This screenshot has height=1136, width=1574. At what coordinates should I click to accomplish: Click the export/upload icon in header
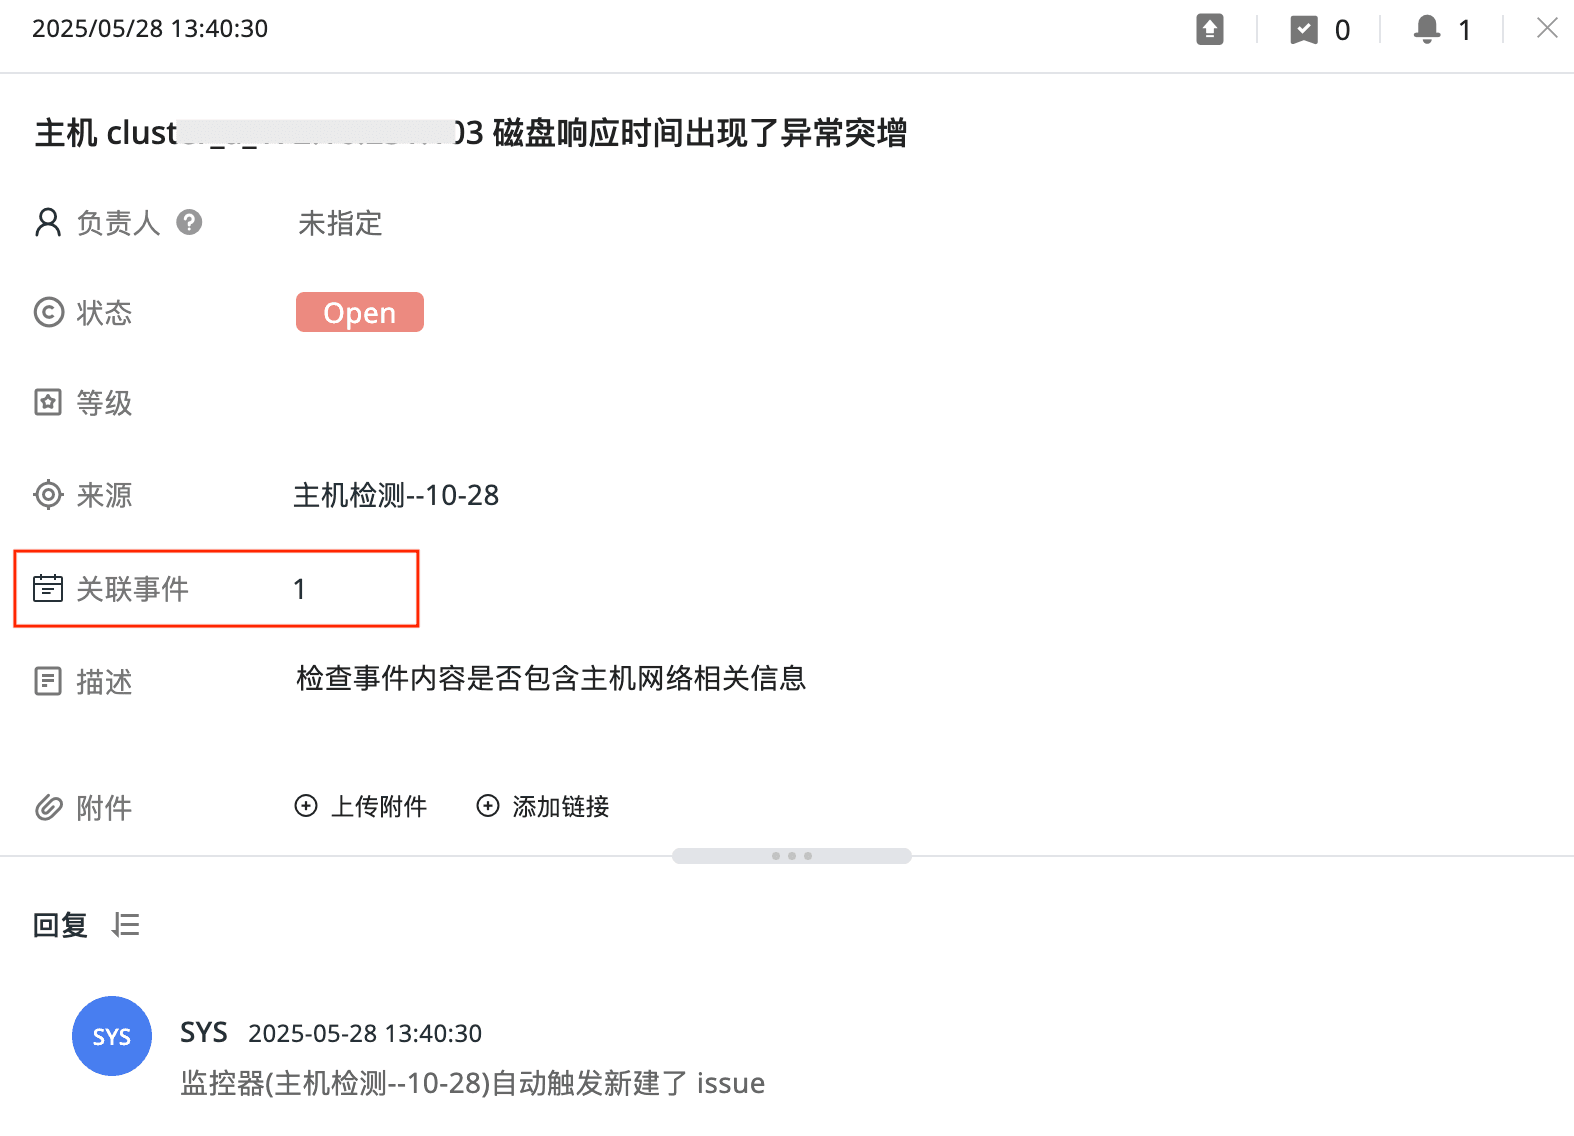pyautogui.click(x=1210, y=29)
